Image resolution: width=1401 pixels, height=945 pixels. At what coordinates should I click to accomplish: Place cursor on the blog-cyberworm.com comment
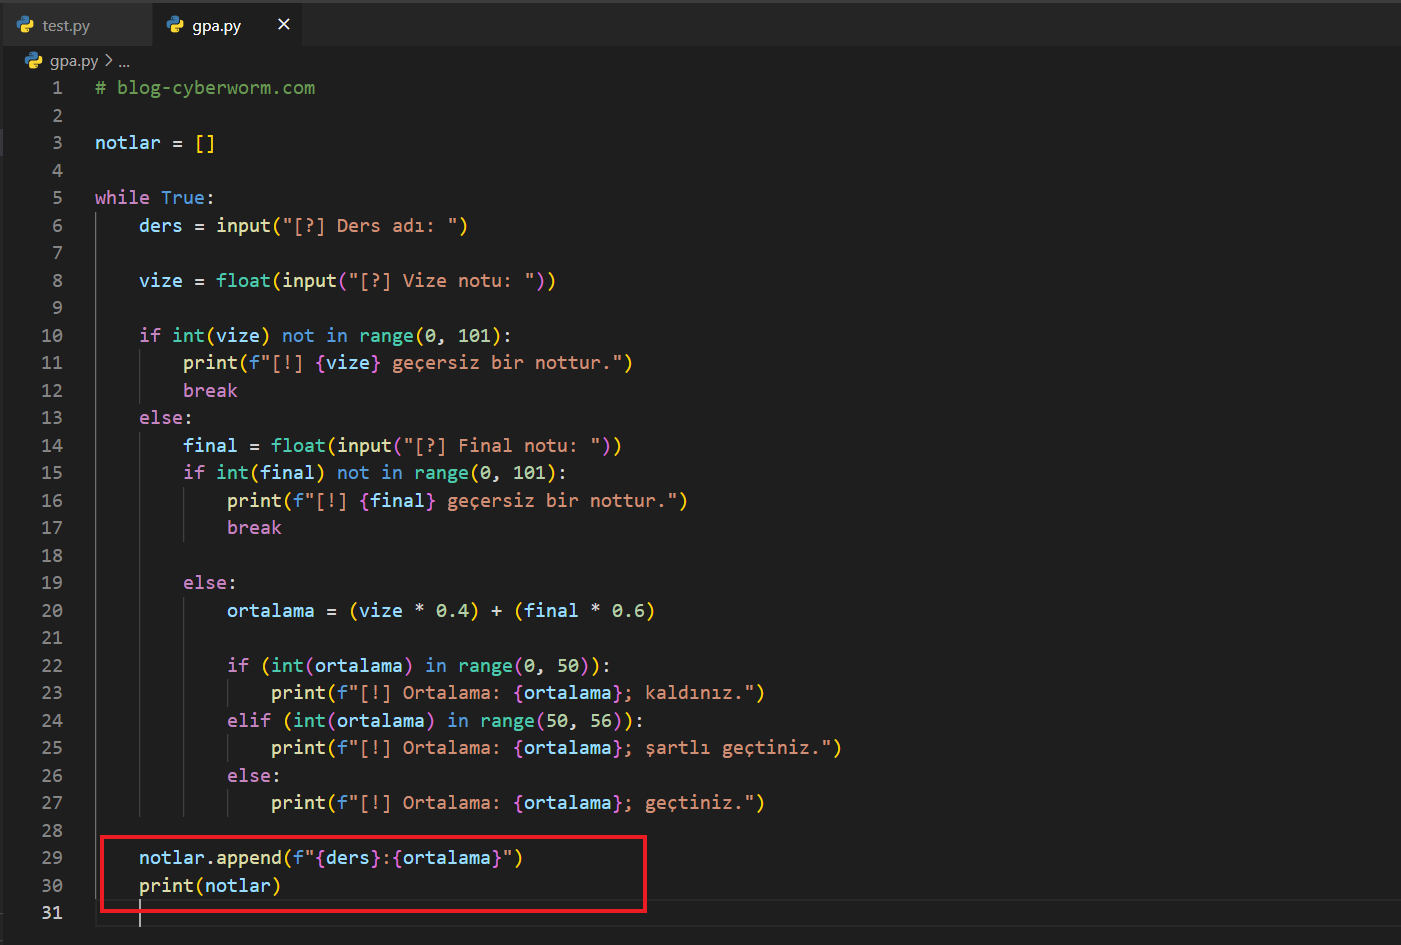click(205, 88)
